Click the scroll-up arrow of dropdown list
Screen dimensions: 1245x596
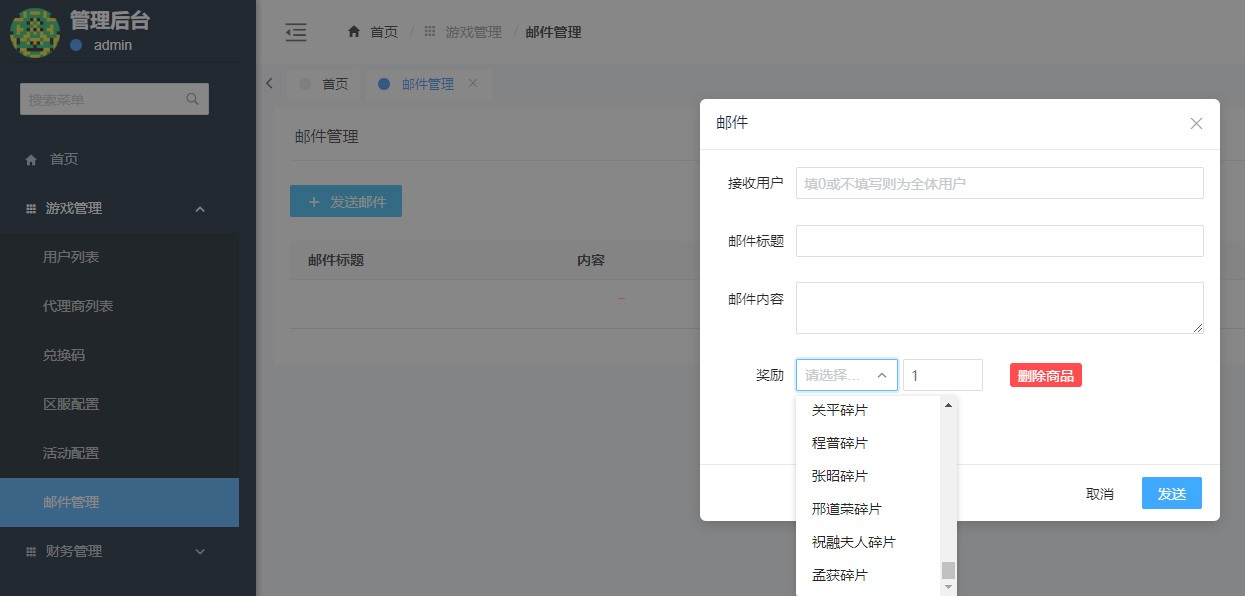pos(948,405)
